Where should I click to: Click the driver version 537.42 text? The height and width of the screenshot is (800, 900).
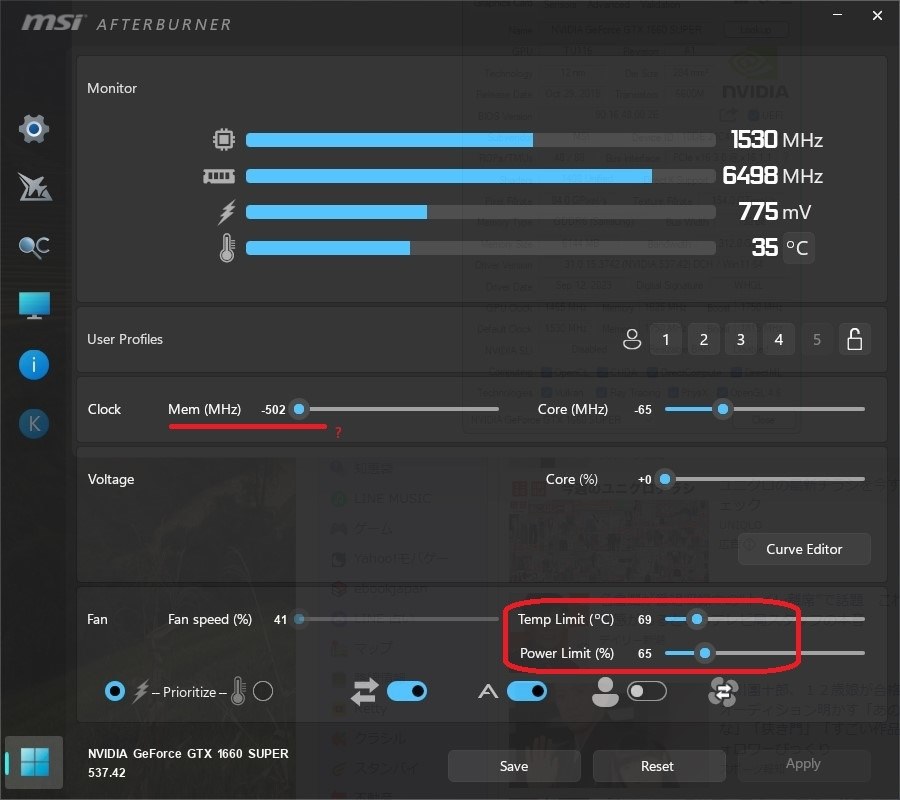(107, 772)
